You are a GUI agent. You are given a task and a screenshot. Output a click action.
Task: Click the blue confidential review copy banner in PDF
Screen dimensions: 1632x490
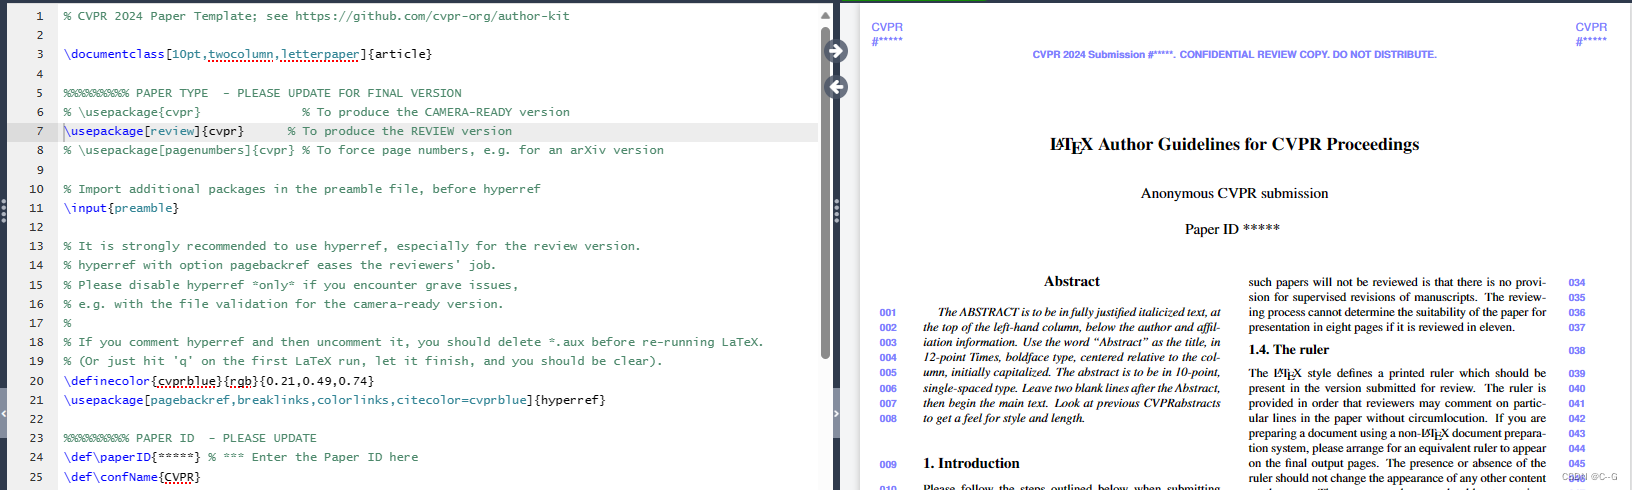tap(1234, 55)
